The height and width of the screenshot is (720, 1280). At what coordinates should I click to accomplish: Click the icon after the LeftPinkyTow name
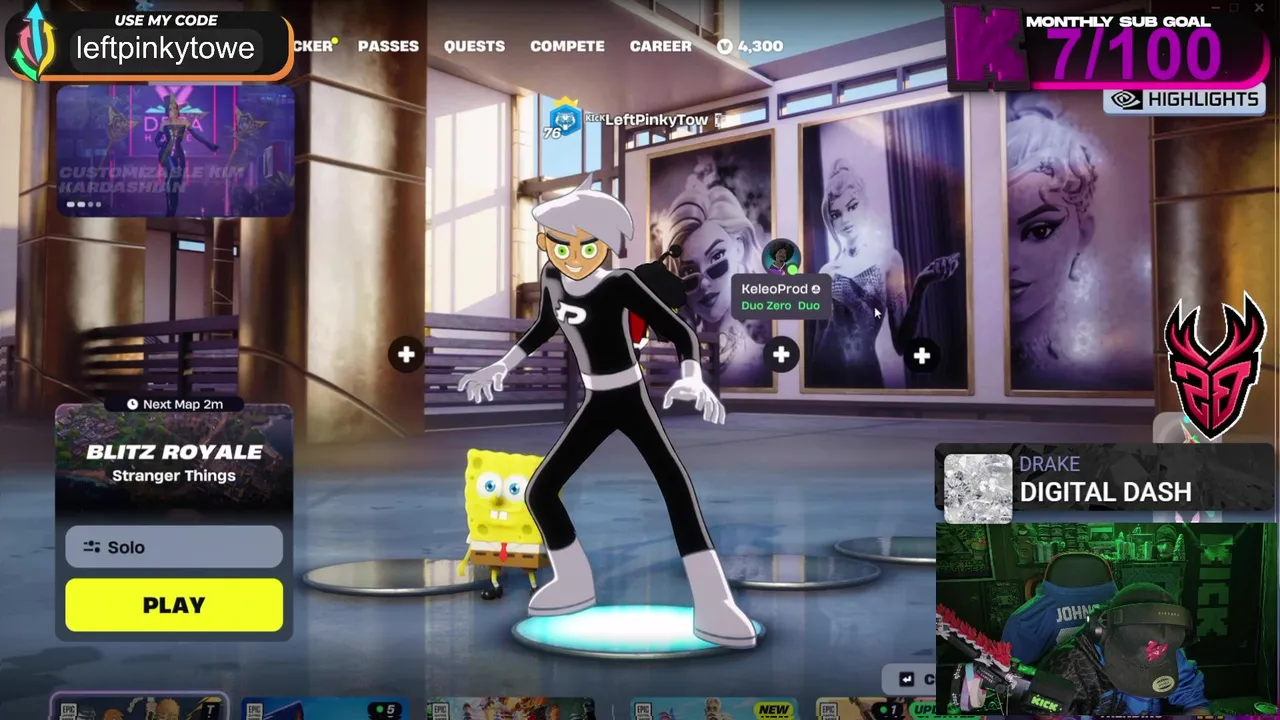pos(718,120)
